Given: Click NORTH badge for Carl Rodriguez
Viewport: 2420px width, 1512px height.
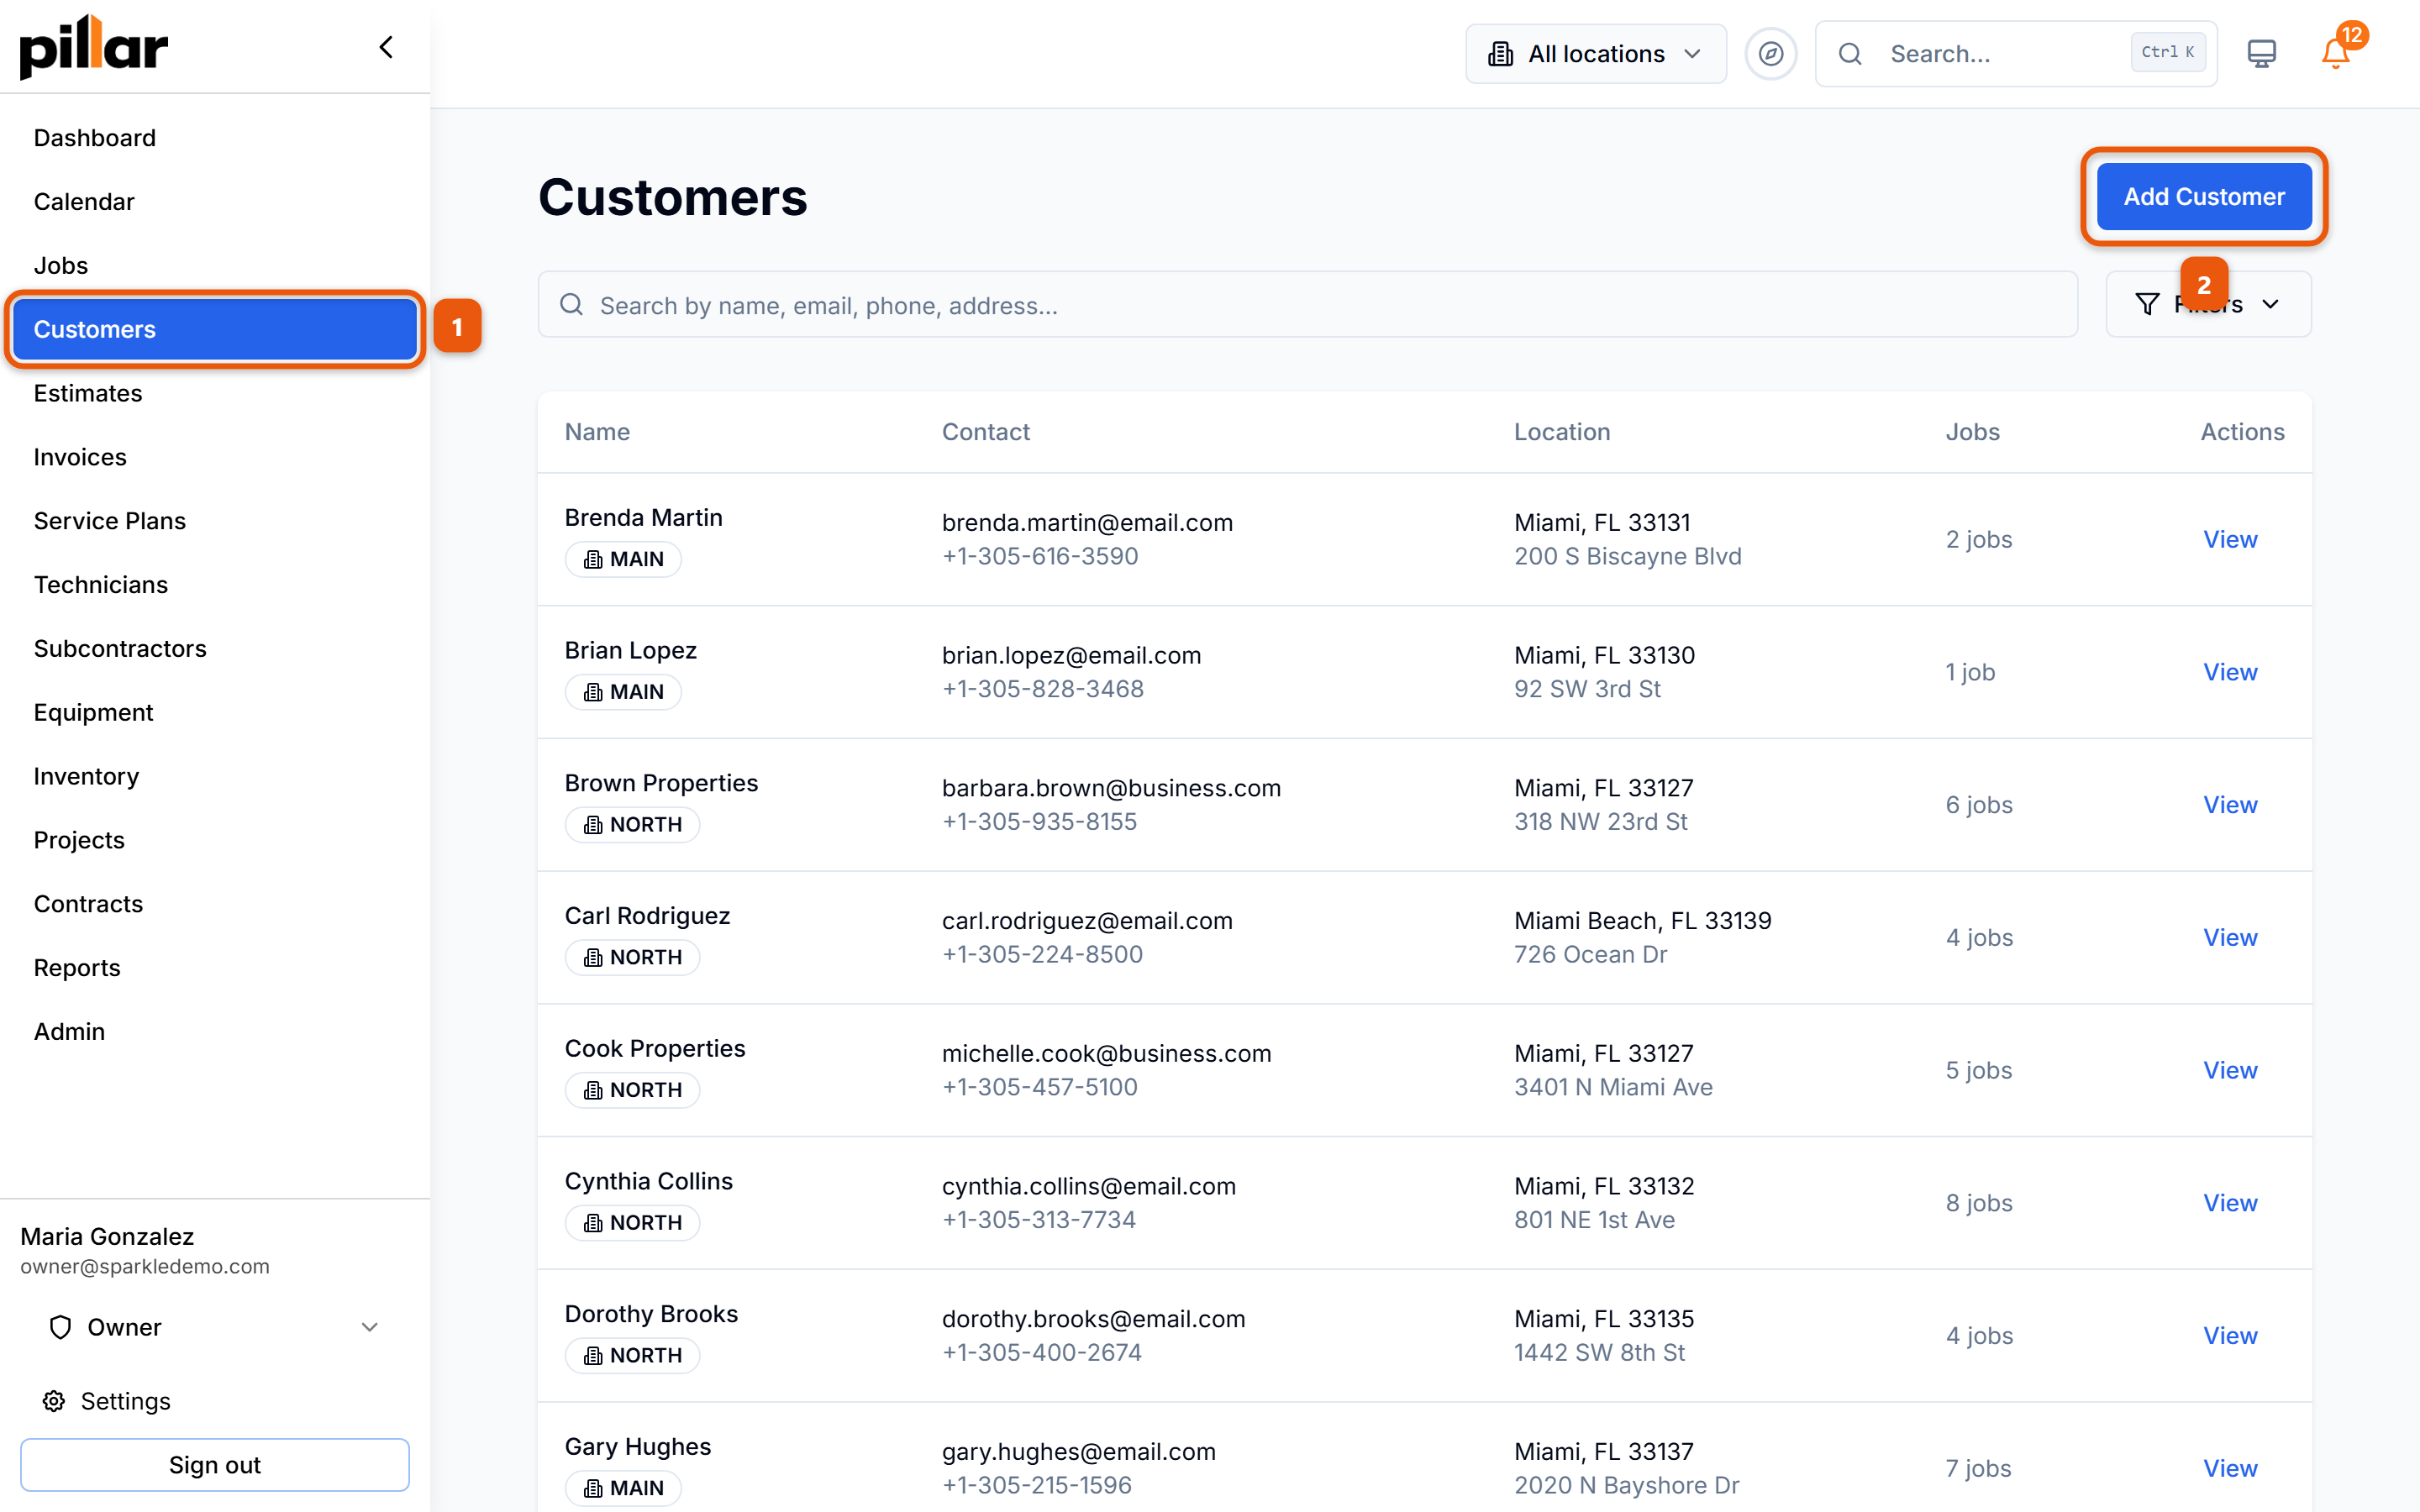Looking at the screenshot, I should 632,957.
